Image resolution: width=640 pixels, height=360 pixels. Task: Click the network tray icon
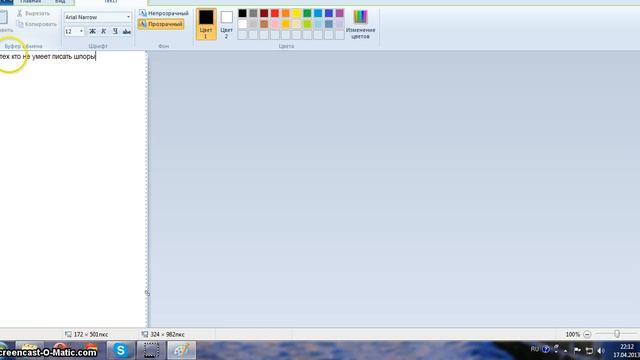click(x=589, y=350)
